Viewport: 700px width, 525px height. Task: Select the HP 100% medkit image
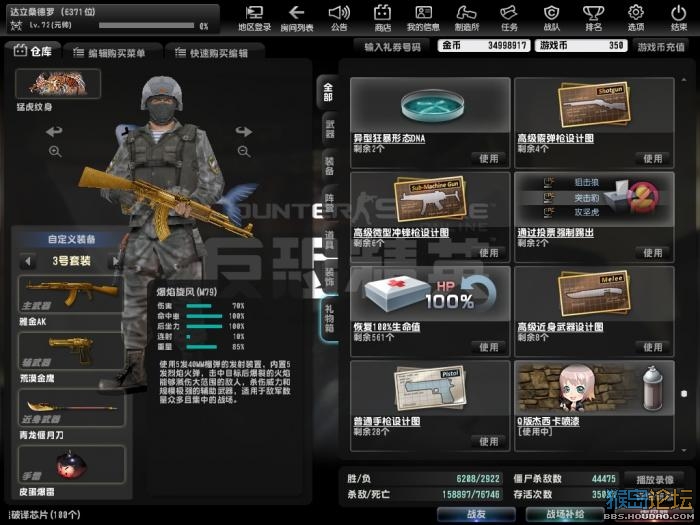tap(430, 294)
